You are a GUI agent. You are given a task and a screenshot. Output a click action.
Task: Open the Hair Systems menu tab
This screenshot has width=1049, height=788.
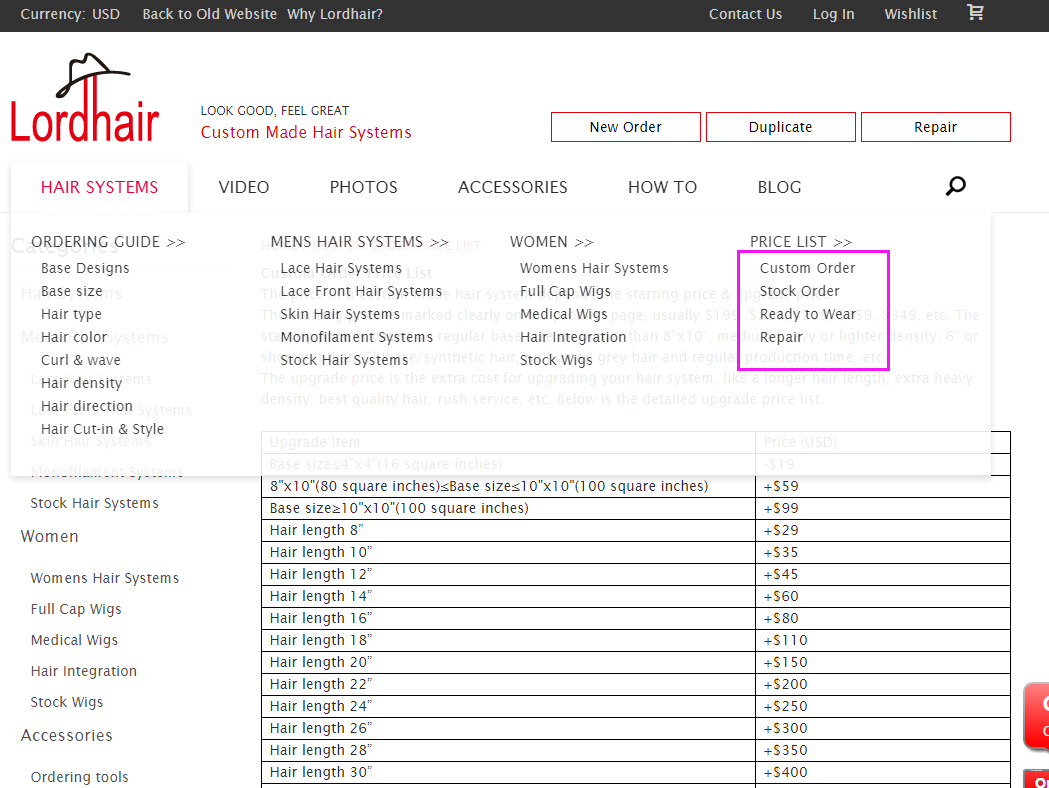pos(100,187)
